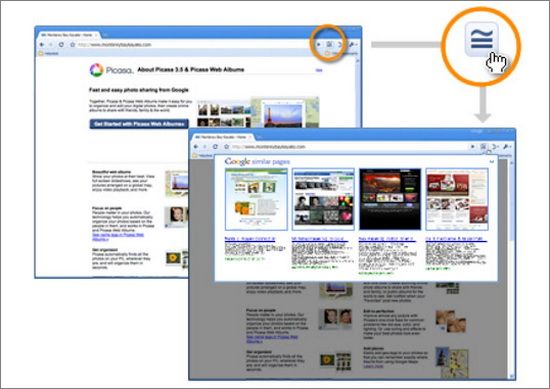Click the enlarged Similar Pages extension icon
The height and width of the screenshot is (389, 550).
coord(481,39)
